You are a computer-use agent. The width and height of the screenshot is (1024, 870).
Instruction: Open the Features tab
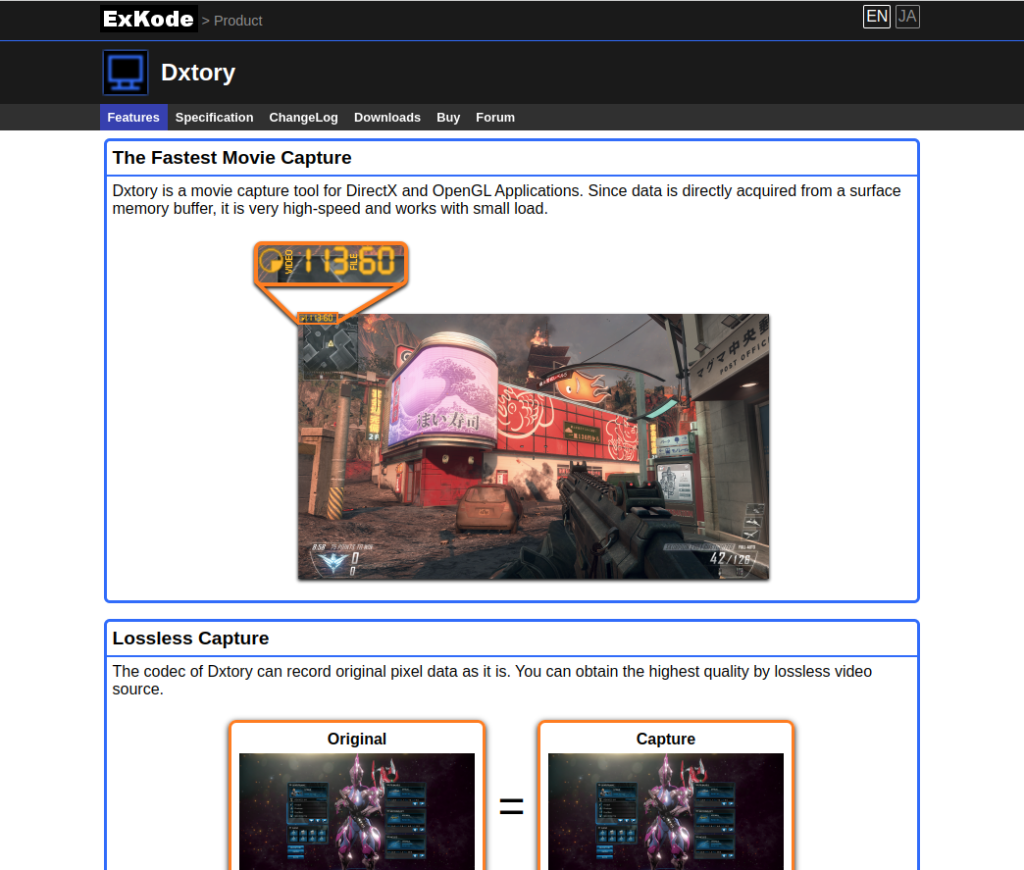pyautogui.click(x=133, y=117)
